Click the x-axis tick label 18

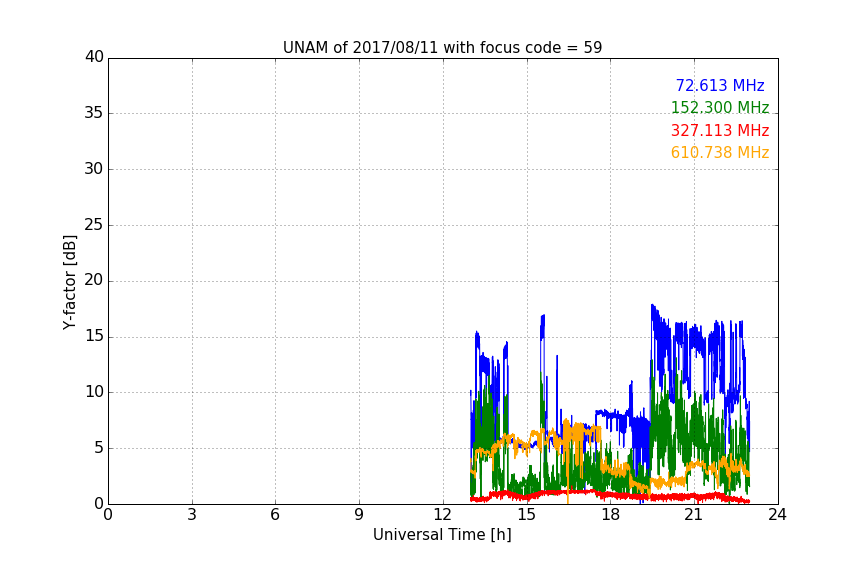[x=611, y=515]
